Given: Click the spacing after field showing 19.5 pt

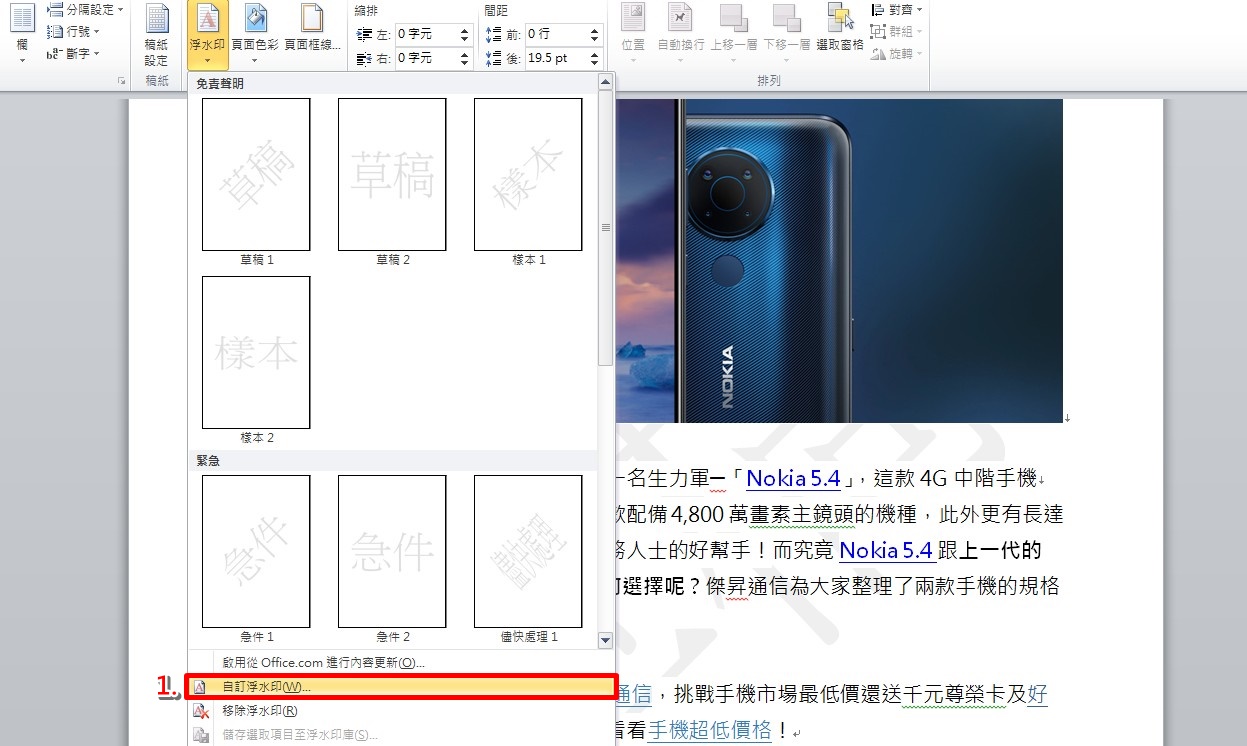Looking at the screenshot, I should tap(557, 58).
